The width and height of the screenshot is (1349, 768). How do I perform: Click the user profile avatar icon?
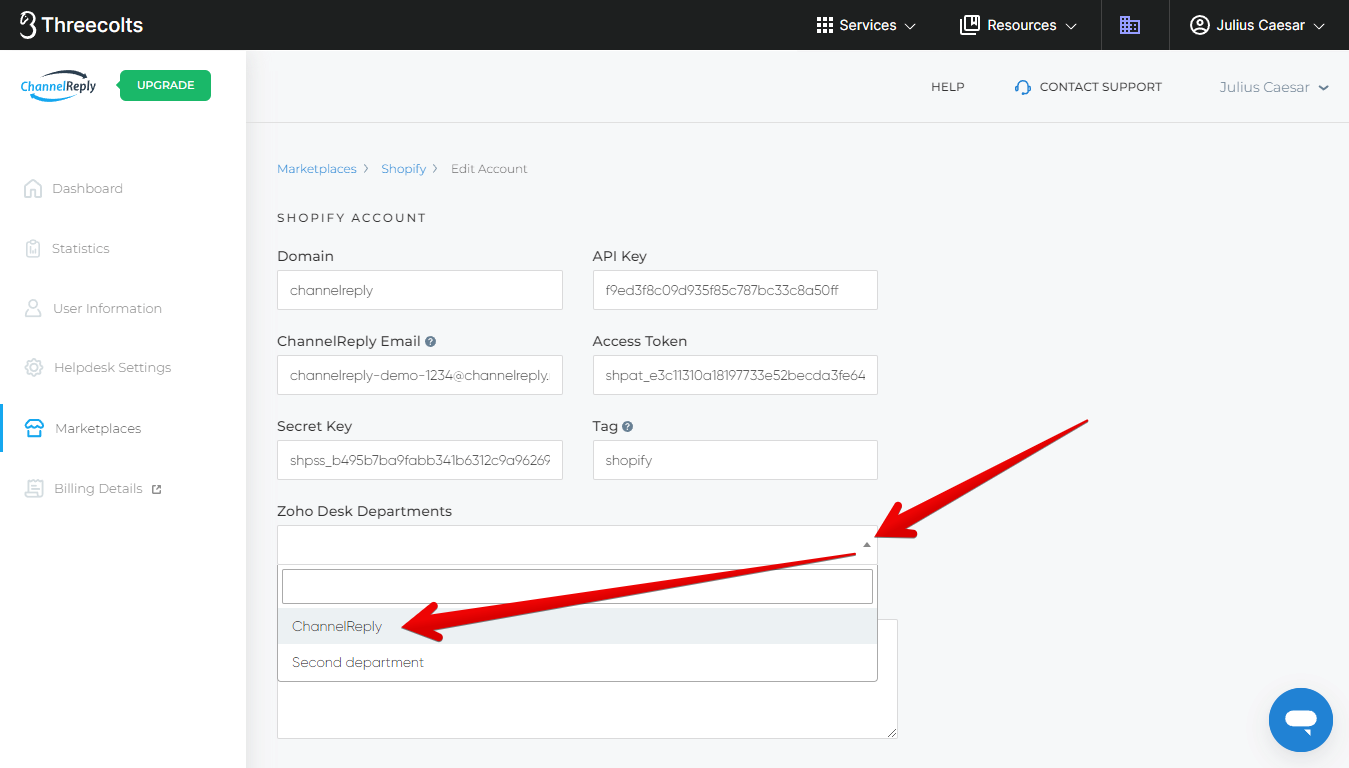(x=1199, y=25)
